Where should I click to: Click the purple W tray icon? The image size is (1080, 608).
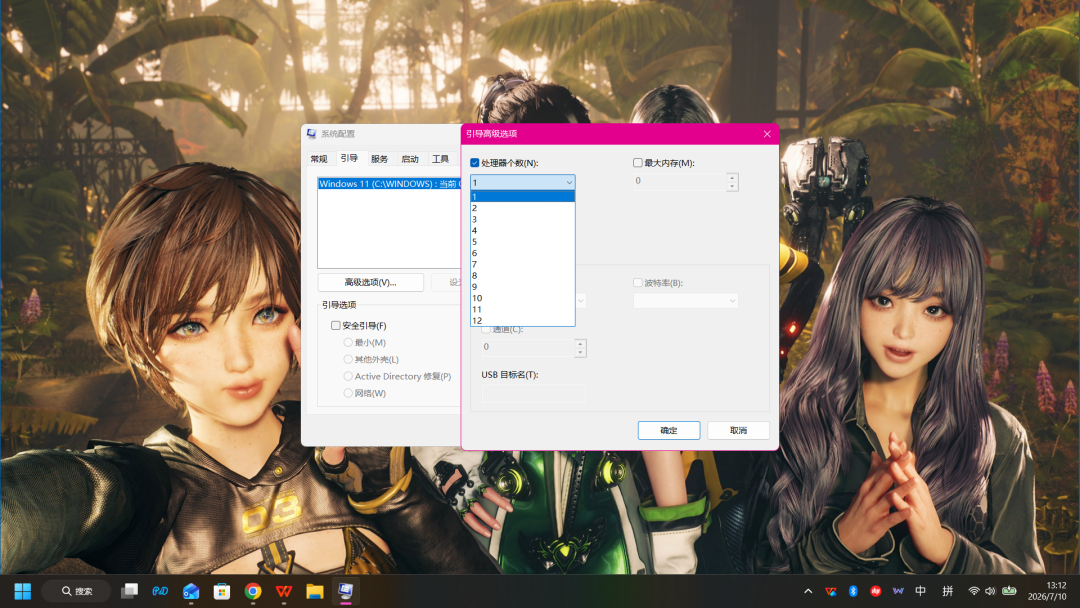point(898,591)
